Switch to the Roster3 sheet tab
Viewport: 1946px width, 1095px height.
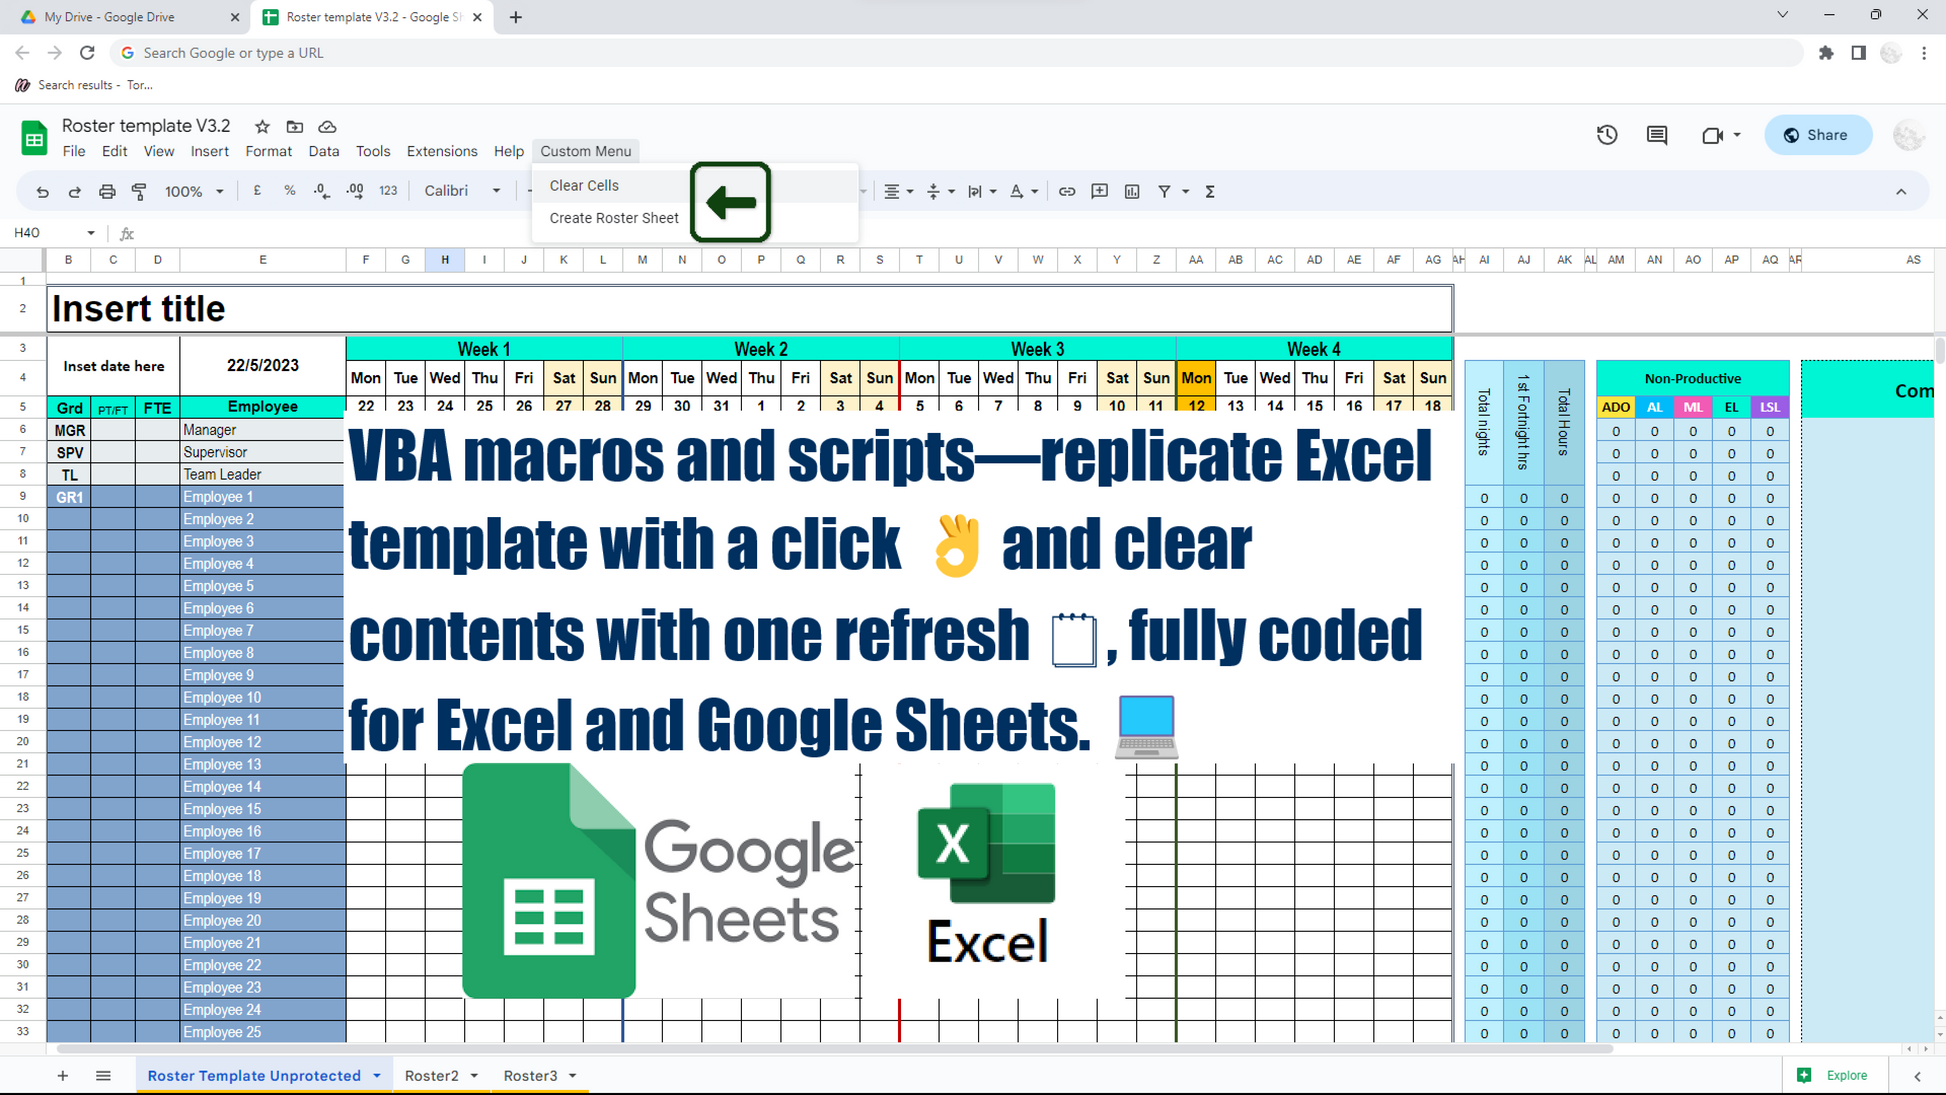(530, 1075)
